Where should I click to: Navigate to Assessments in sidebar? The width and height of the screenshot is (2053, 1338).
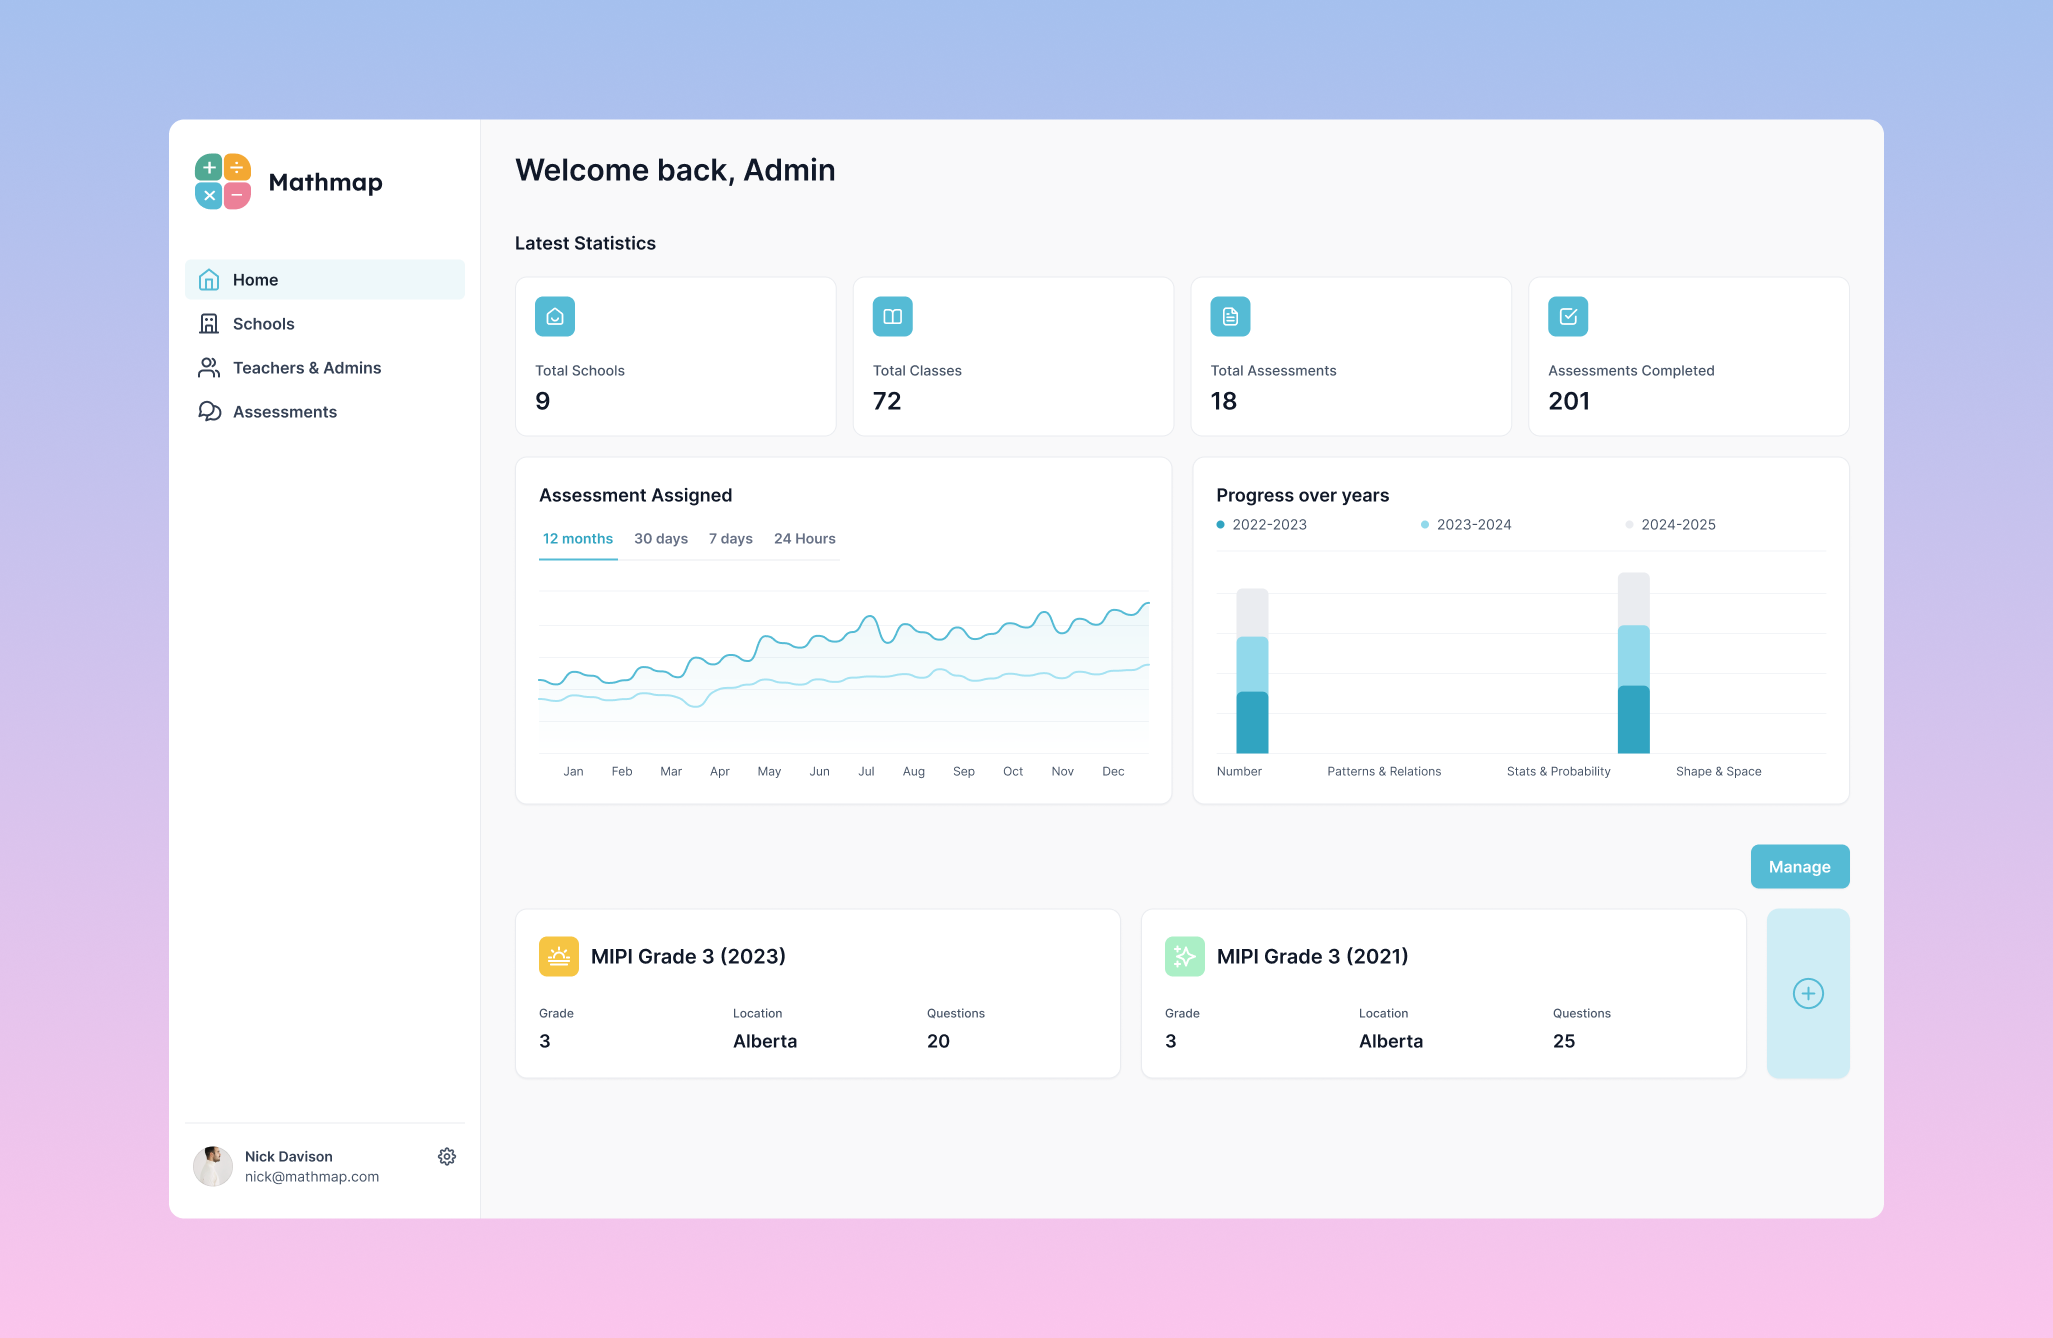(x=325, y=412)
